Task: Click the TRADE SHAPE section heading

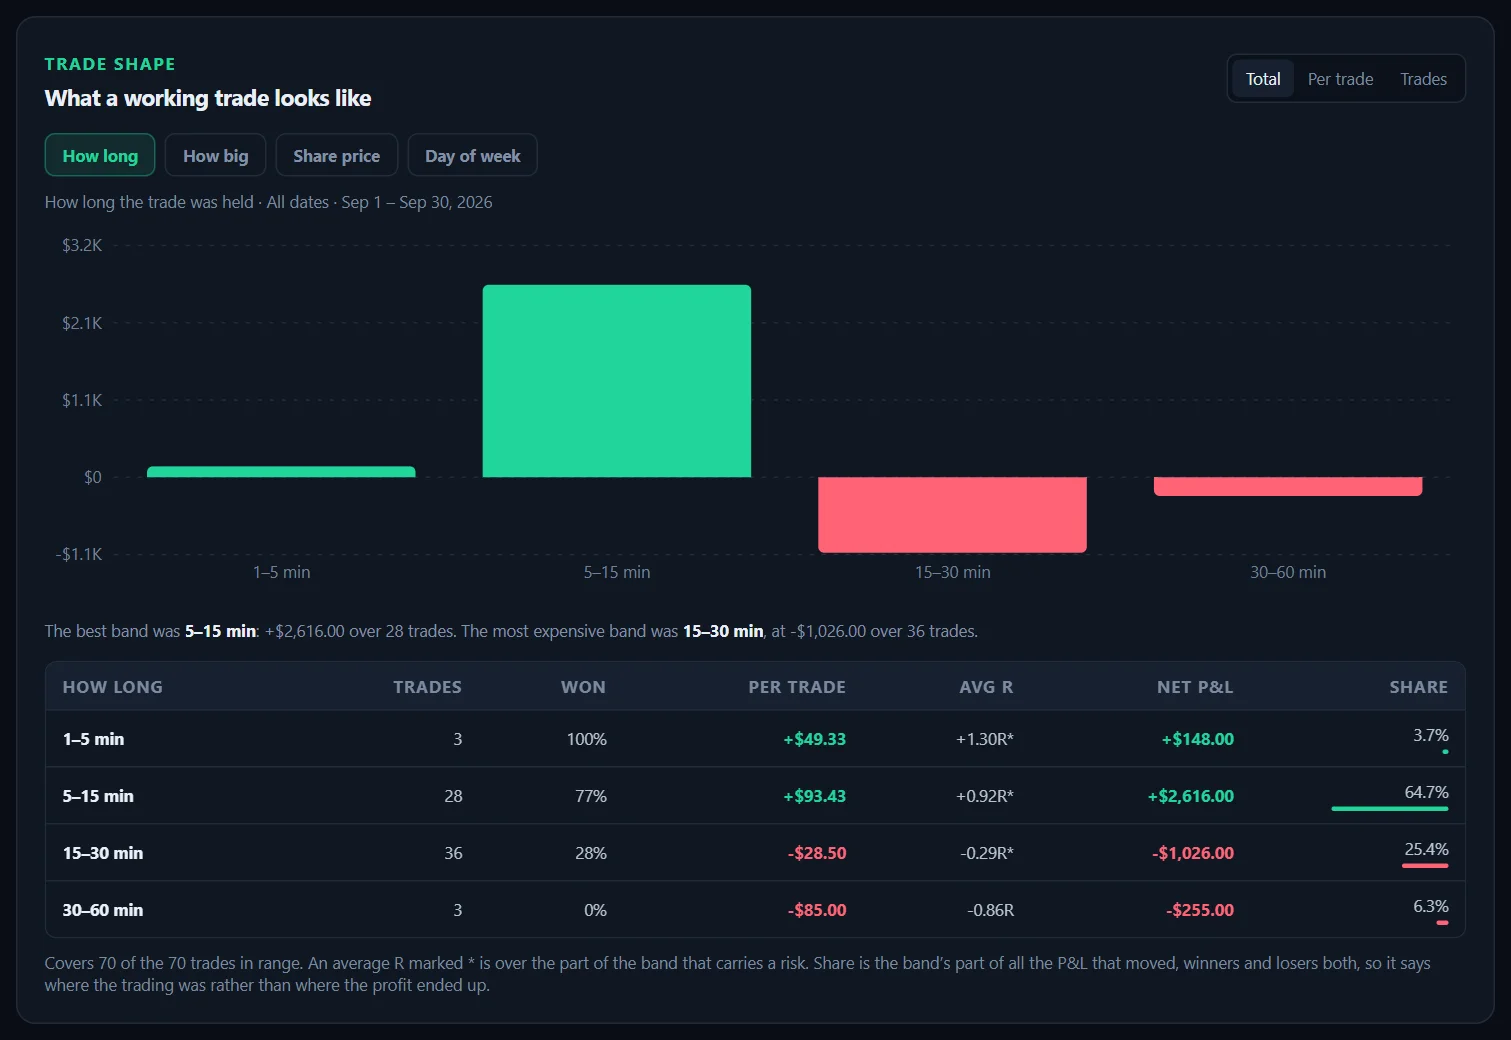Action: 110,64
